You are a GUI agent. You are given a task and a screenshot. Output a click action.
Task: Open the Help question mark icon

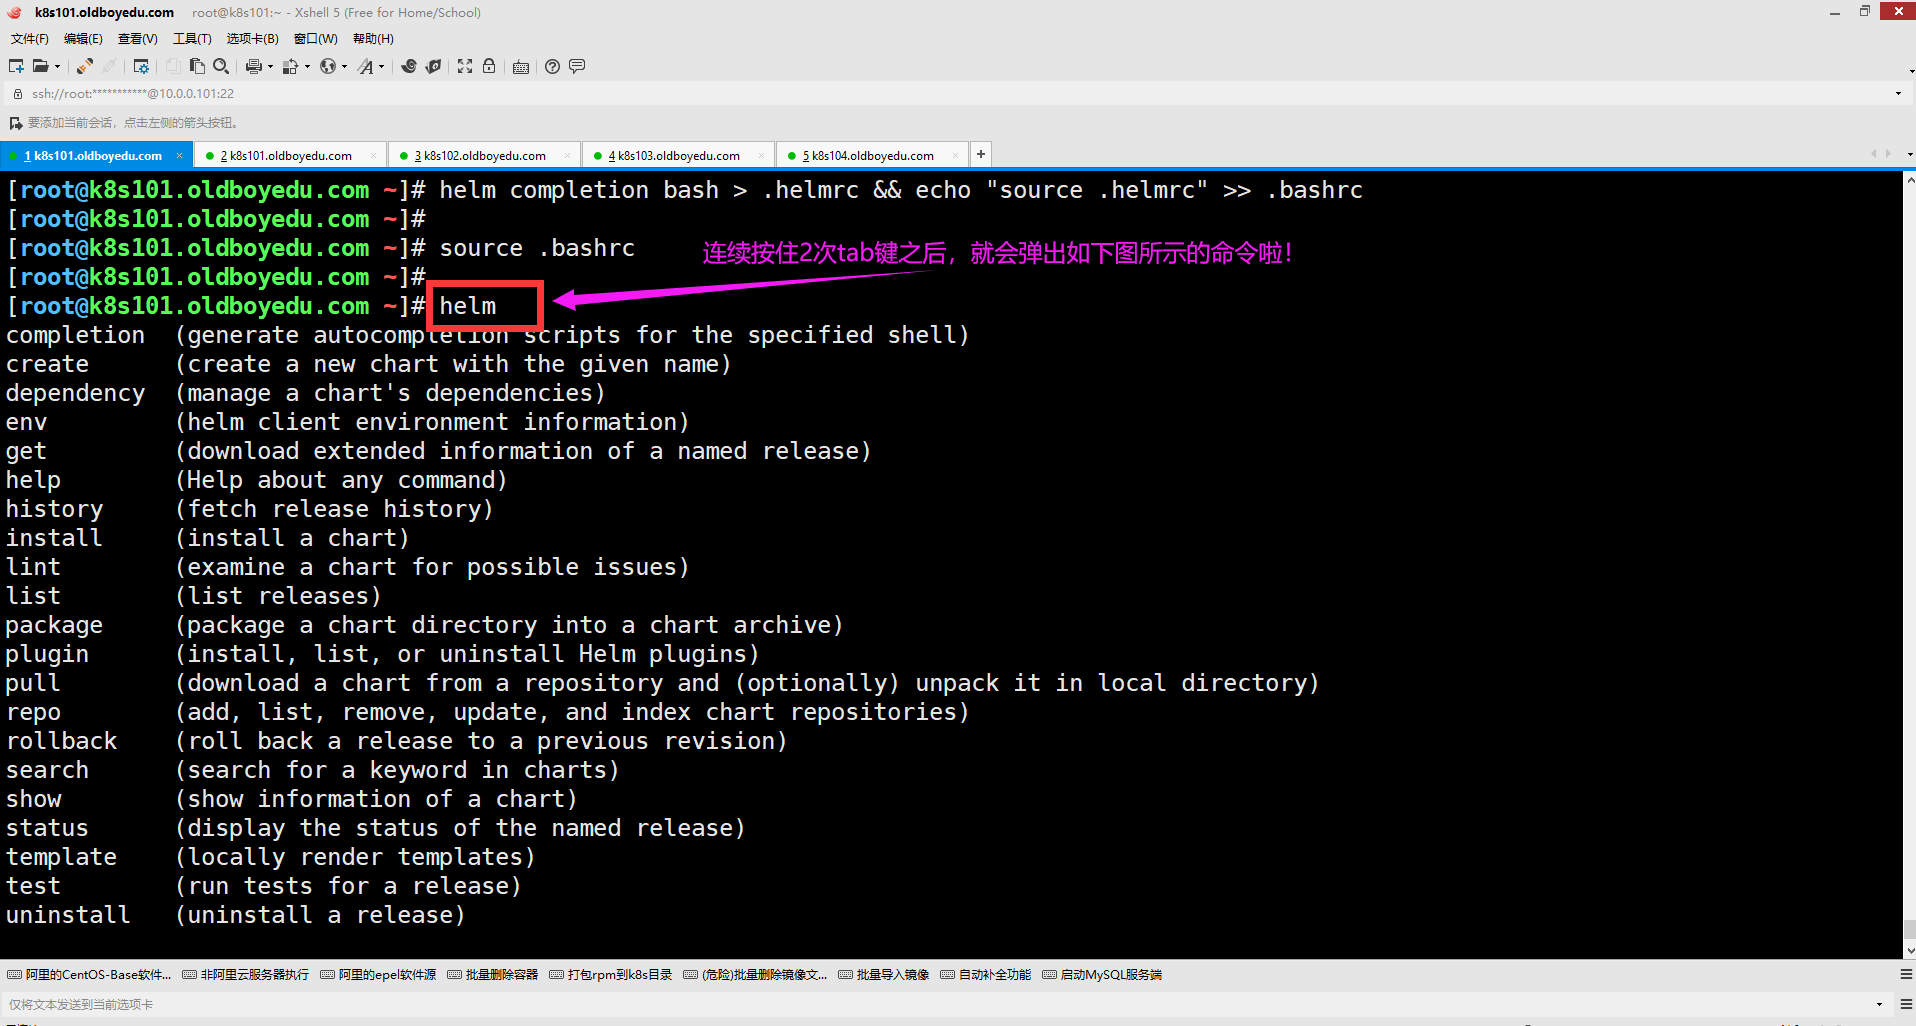click(x=552, y=67)
